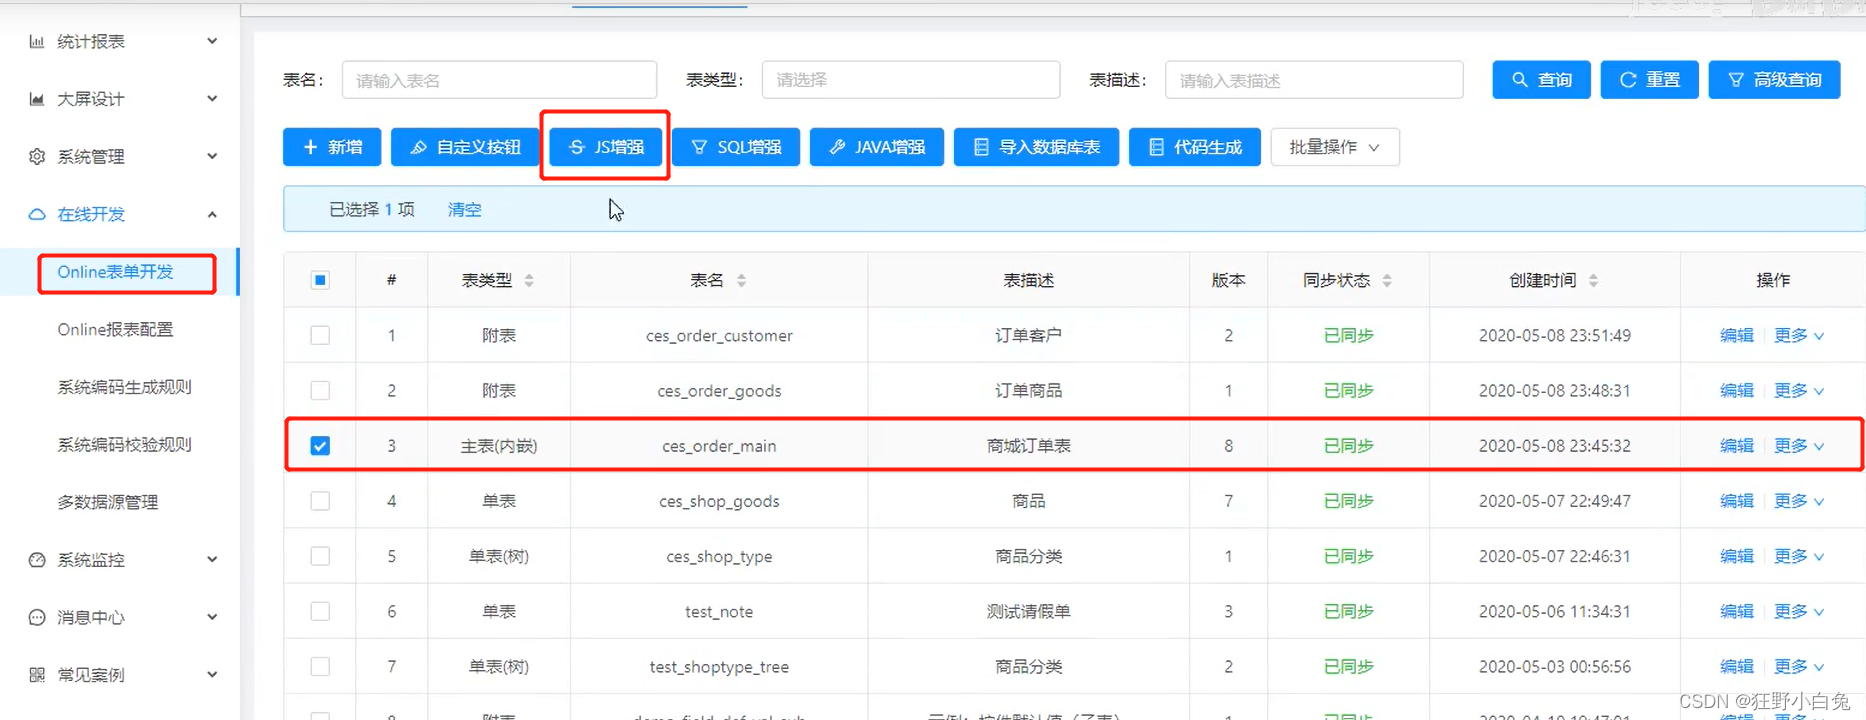Click 编辑 for ces_order_customer row
The height and width of the screenshot is (720, 1866).
(1737, 335)
